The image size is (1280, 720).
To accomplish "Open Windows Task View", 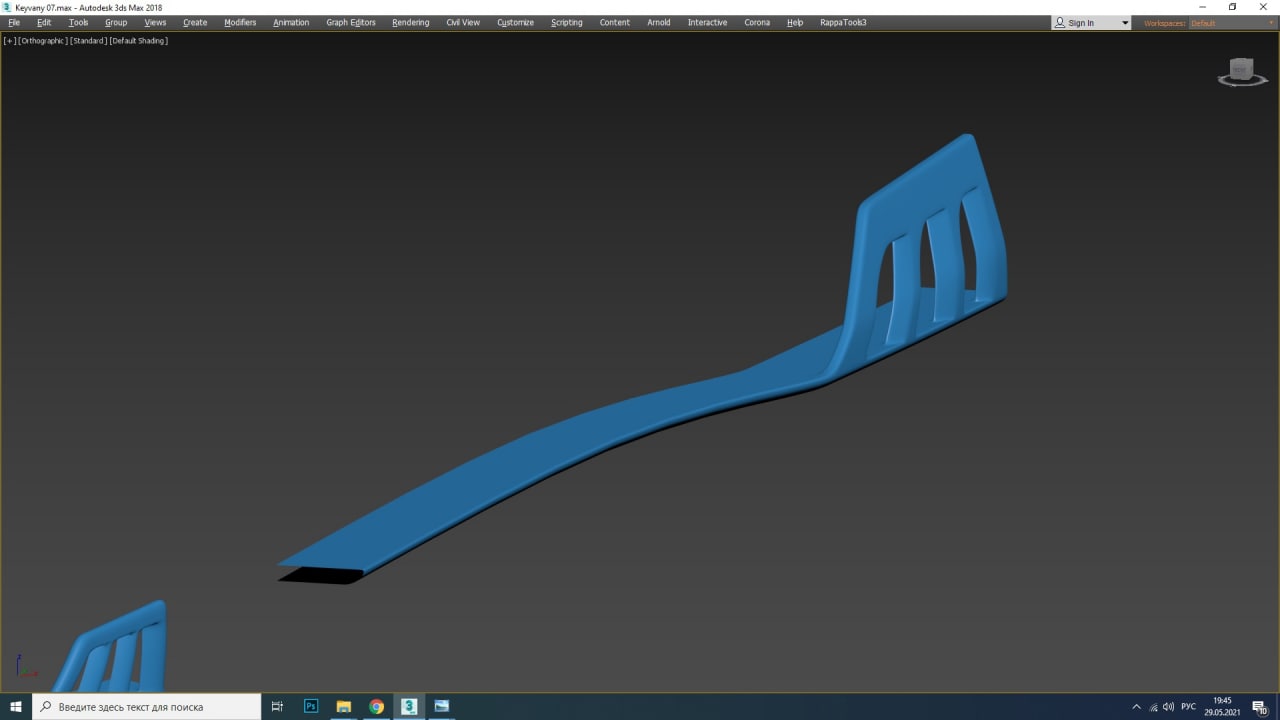I will (278, 706).
